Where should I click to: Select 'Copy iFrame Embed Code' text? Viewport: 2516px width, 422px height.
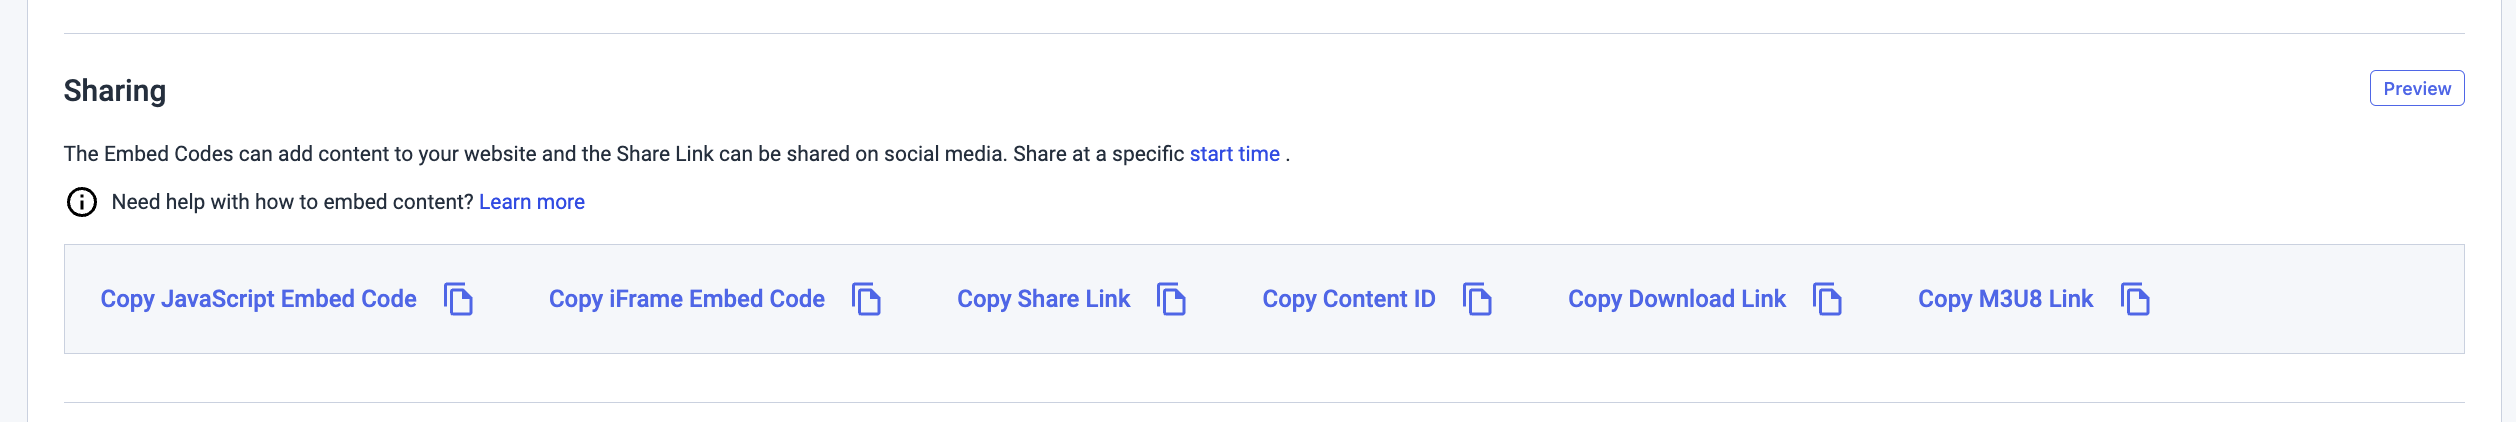point(686,299)
